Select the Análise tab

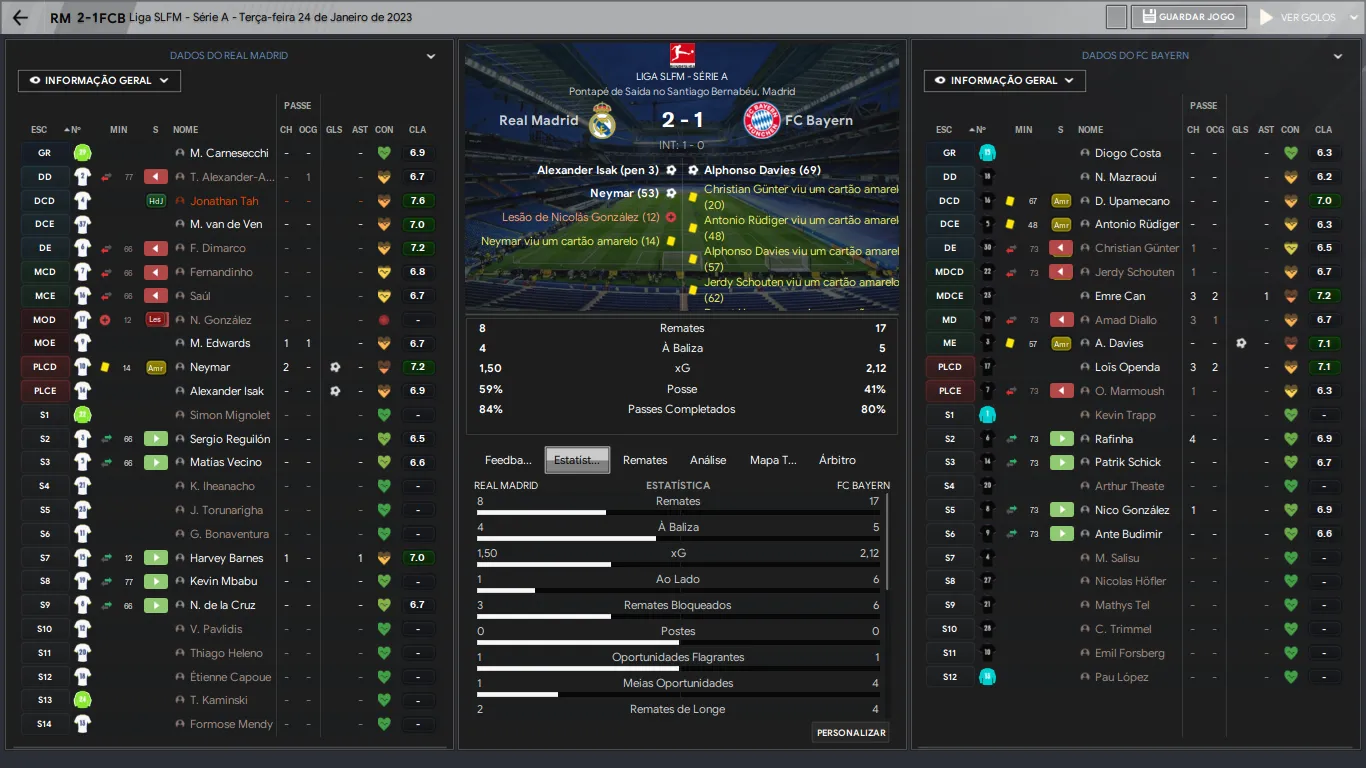[708, 460]
